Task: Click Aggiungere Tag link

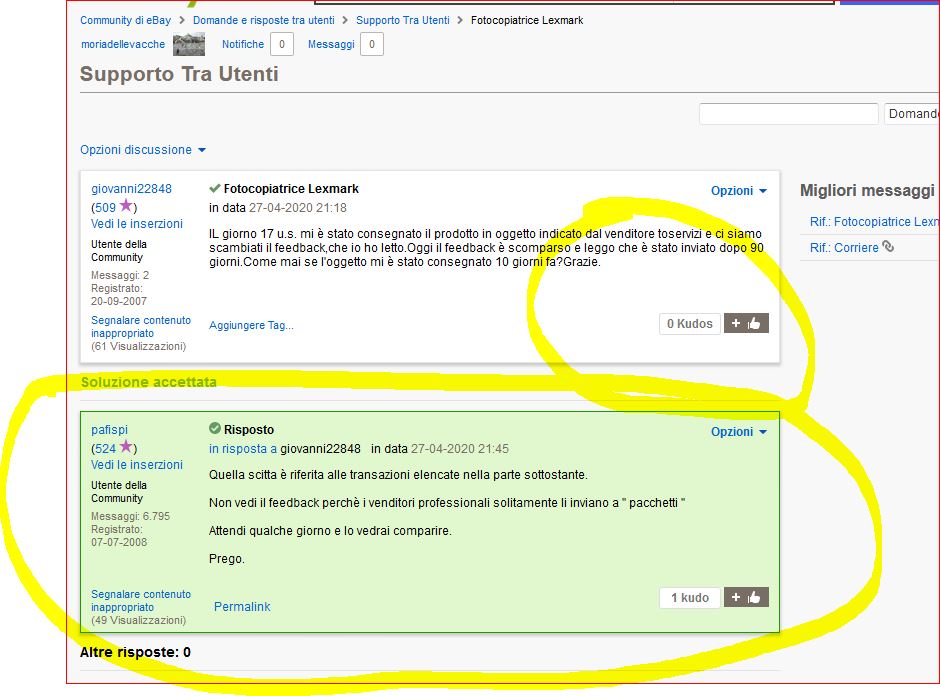Action: point(251,325)
